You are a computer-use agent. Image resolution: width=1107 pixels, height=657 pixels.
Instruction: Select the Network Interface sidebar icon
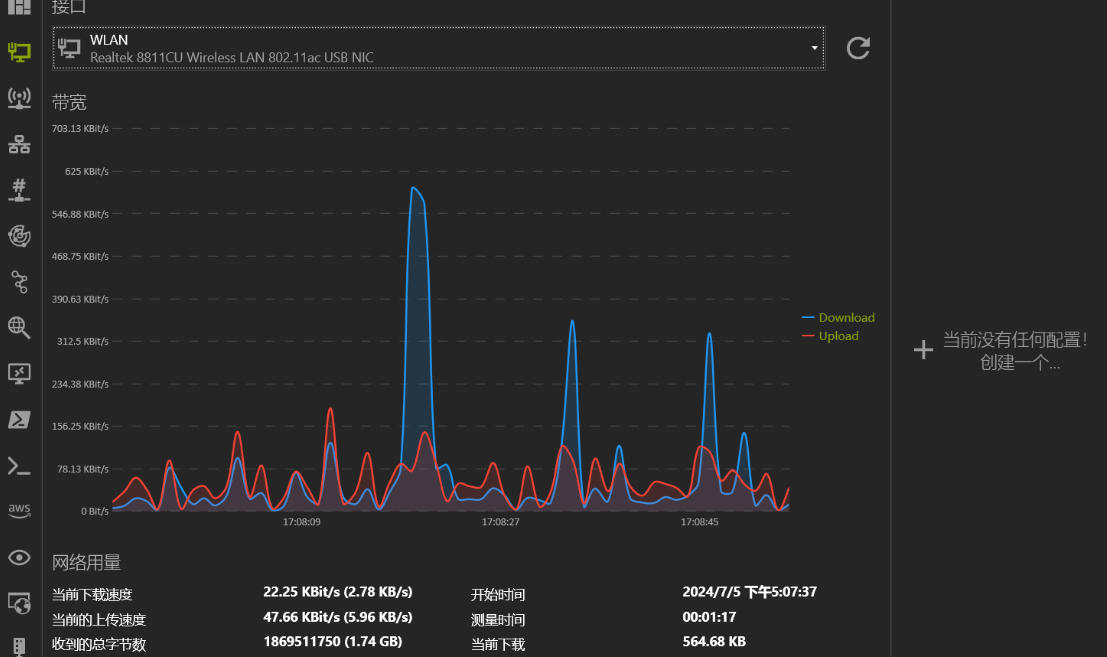(x=19, y=52)
